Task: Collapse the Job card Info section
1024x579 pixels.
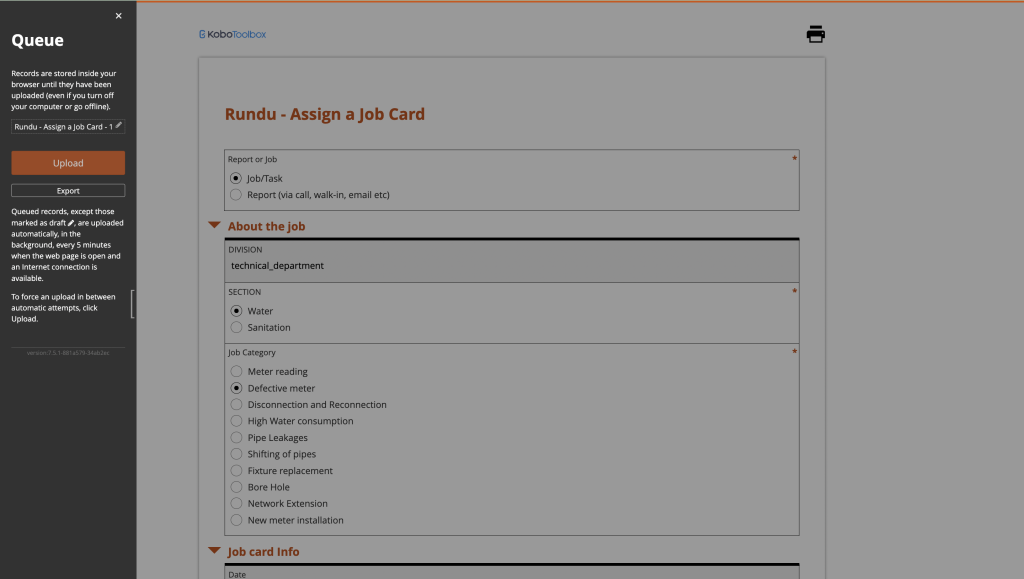Action: (x=214, y=551)
